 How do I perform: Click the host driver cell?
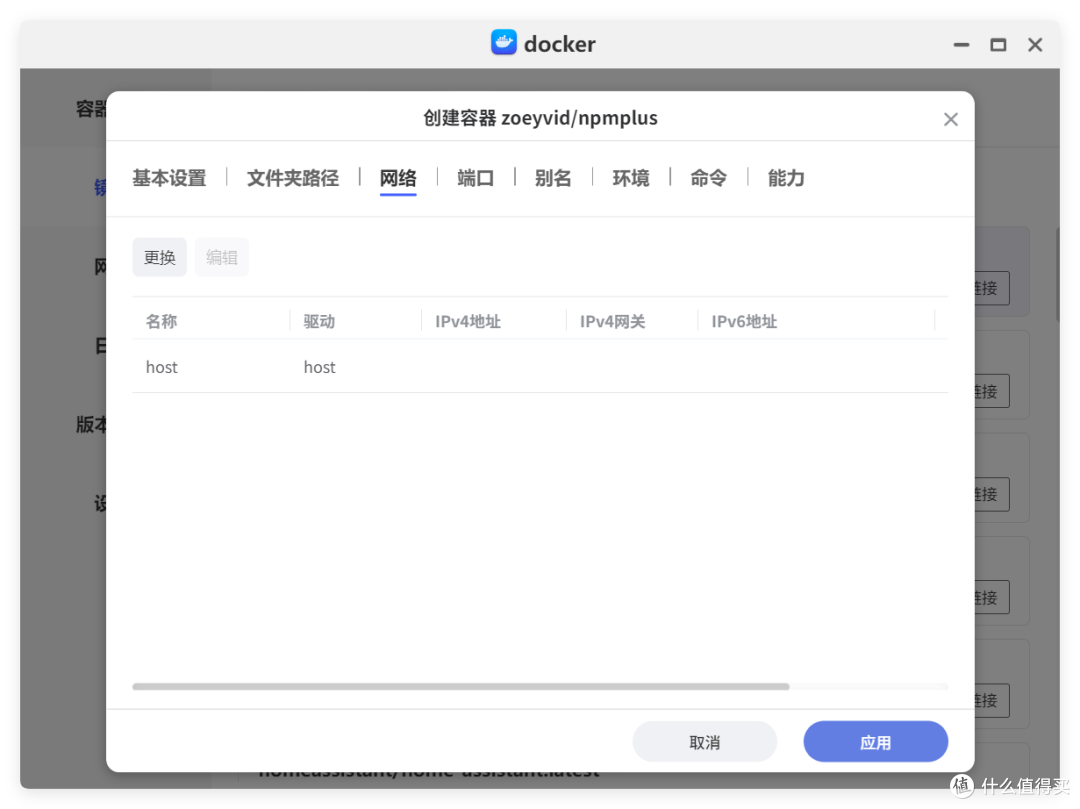320,367
